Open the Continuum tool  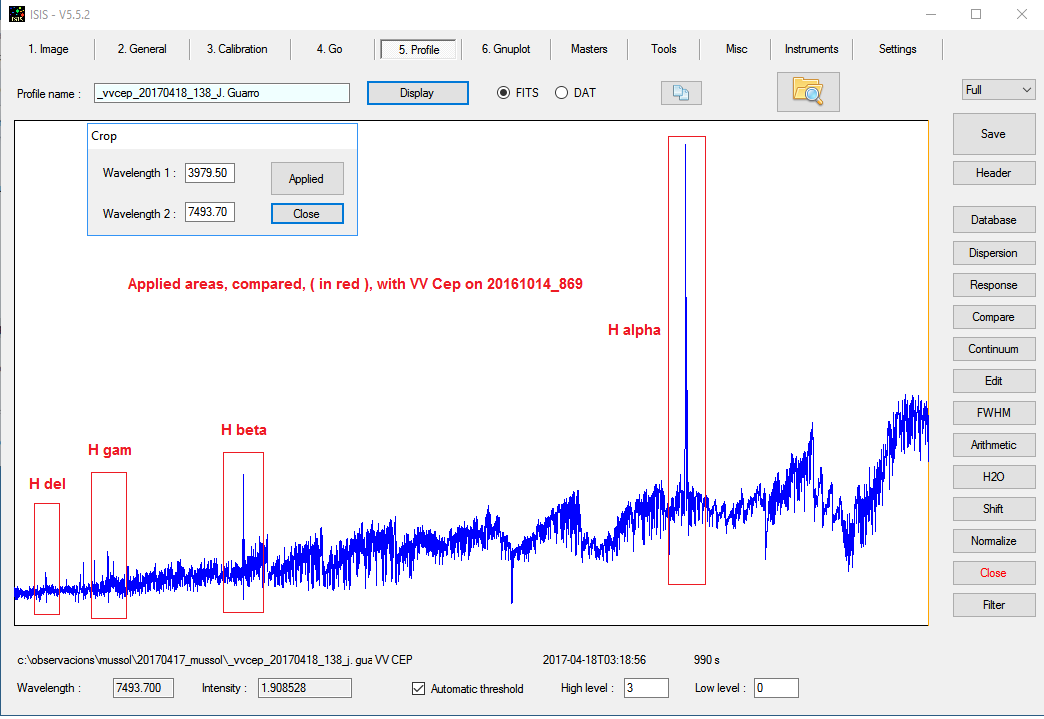pos(993,349)
